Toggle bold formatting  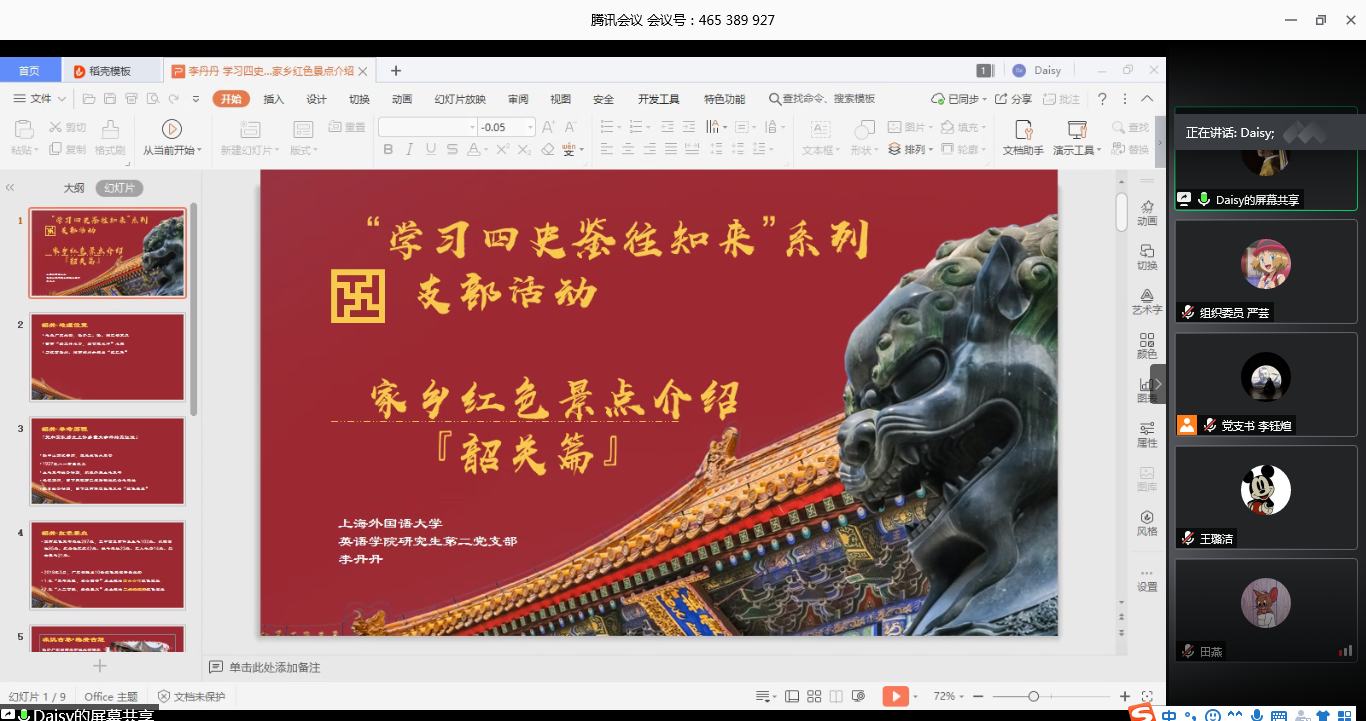click(x=388, y=150)
